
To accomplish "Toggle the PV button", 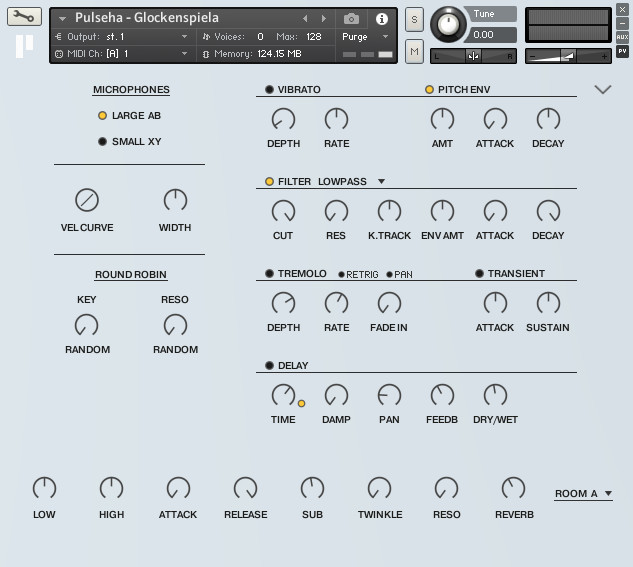I will (x=622, y=51).
